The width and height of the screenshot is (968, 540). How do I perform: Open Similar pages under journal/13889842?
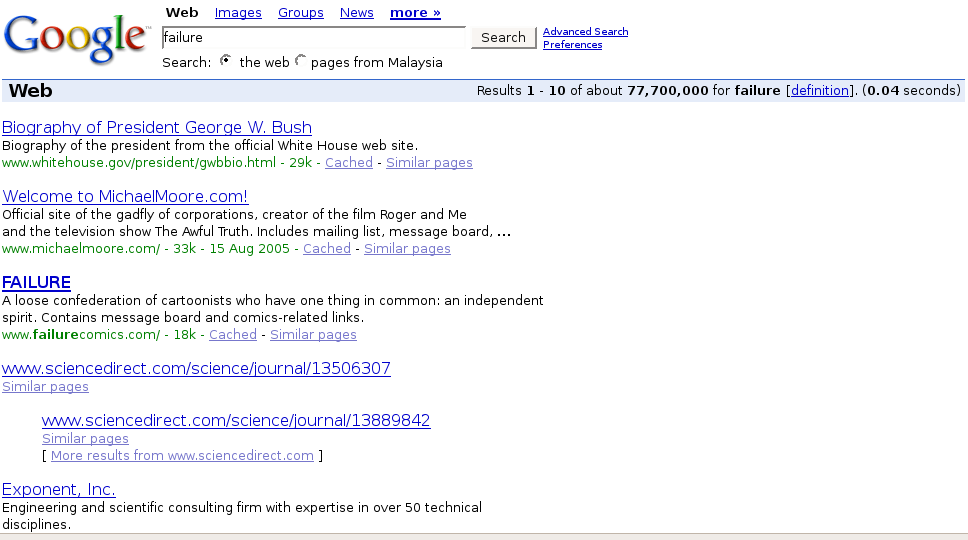point(85,438)
